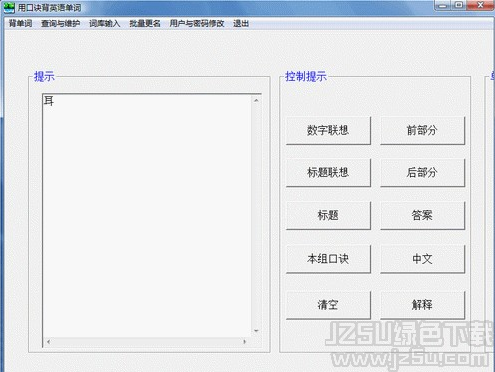The width and height of the screenshot is (495, 372).
Task: Open the 批量更名 menu
Action: point(145,23)
